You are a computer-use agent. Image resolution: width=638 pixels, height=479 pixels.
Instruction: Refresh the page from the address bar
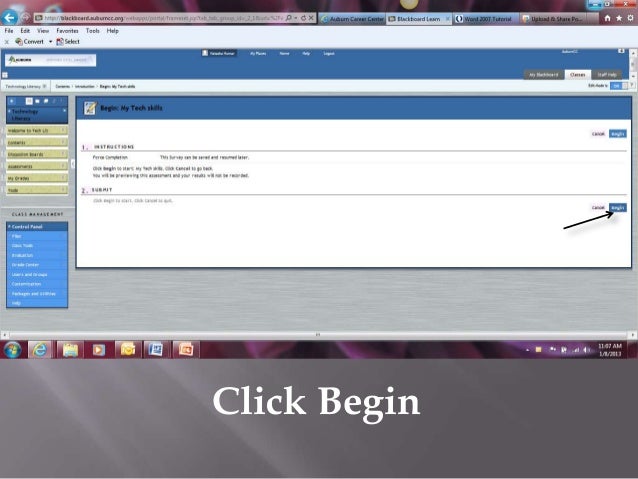(x=303, y=18)
